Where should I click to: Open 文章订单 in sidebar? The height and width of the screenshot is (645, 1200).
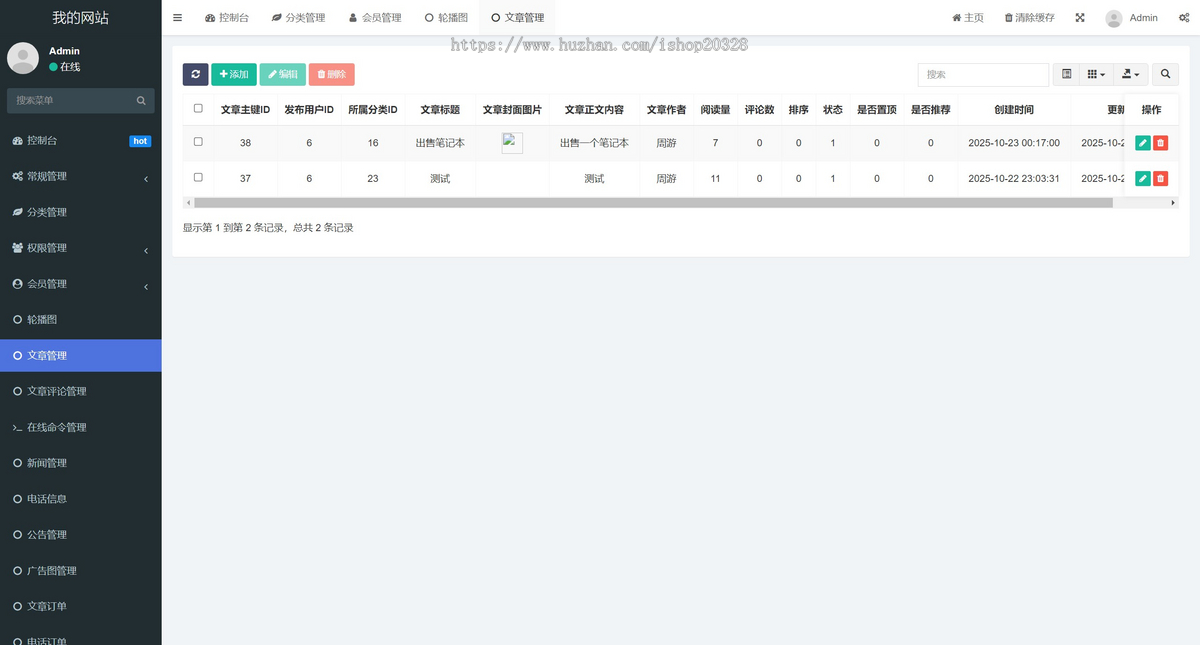pos(80,606)
